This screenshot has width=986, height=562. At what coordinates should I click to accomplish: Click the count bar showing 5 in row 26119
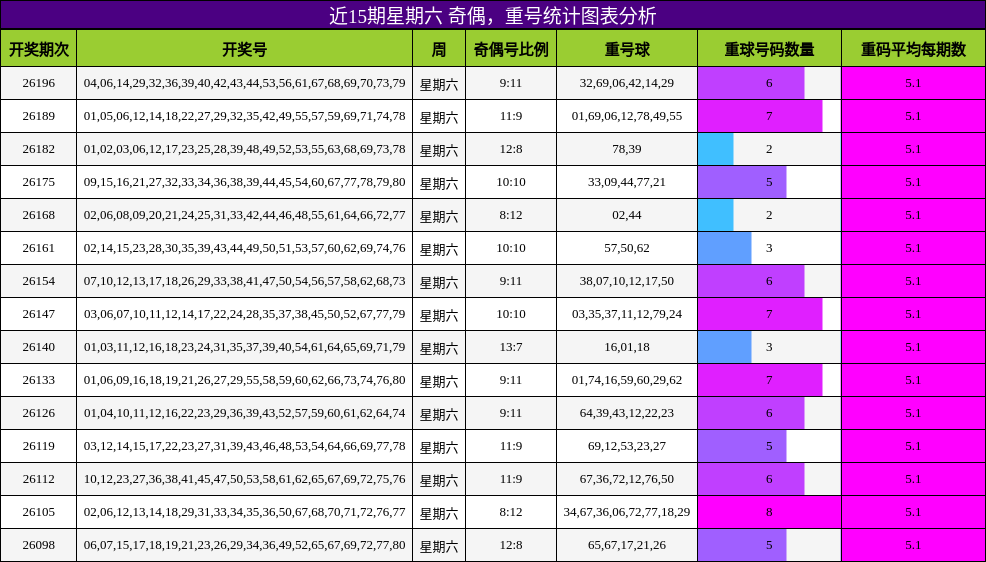tap(742, 446)
